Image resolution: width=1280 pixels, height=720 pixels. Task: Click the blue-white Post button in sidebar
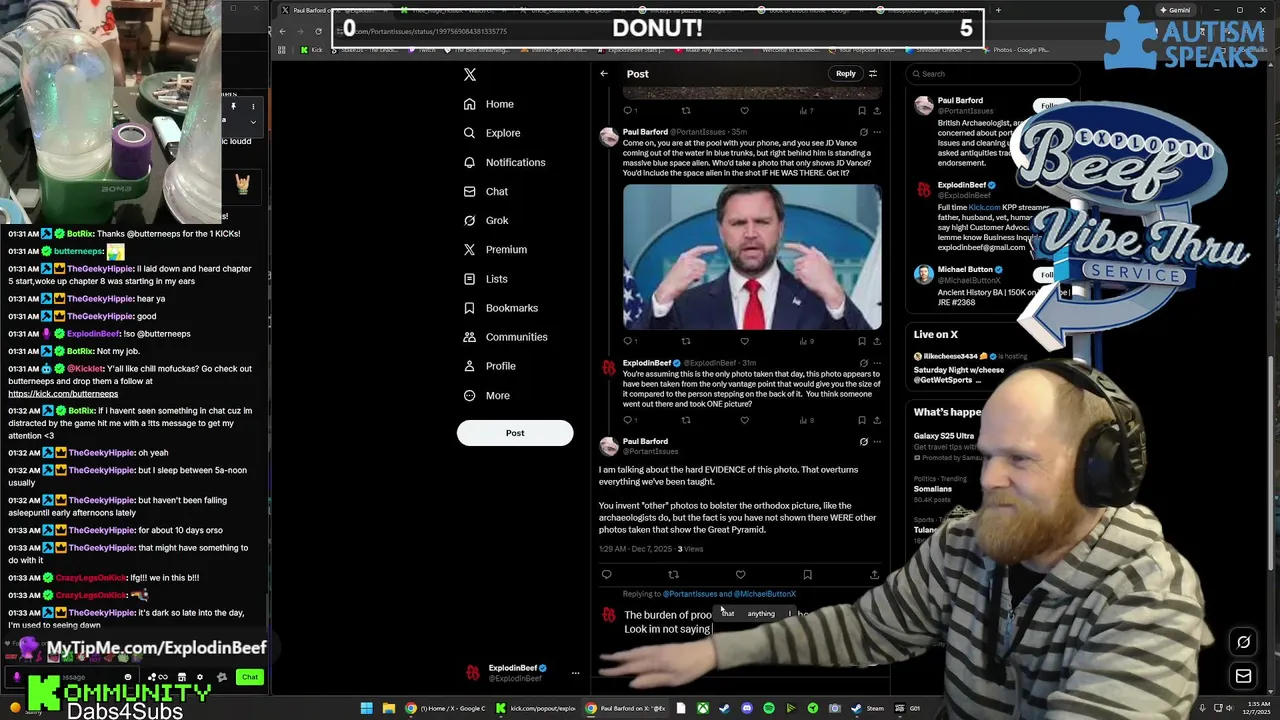(x=515, y=433)
